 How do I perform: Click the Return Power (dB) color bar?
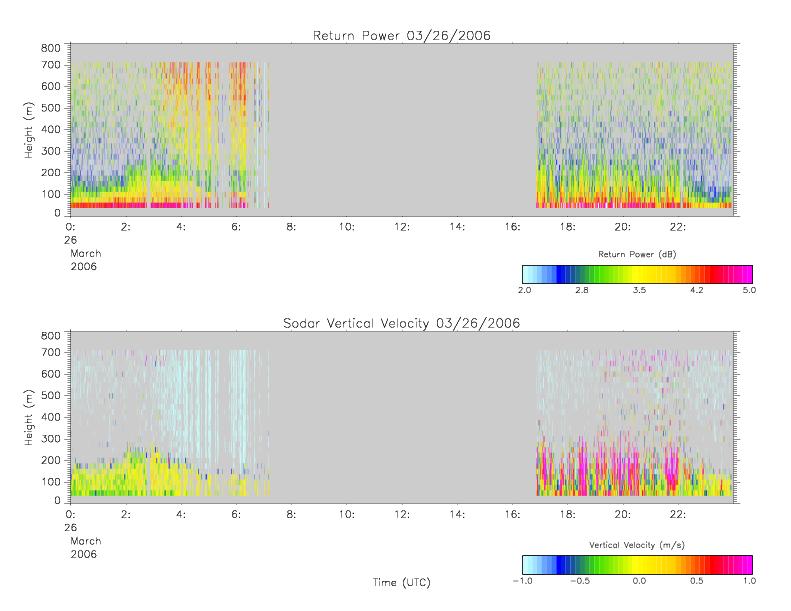coord(637,274)
